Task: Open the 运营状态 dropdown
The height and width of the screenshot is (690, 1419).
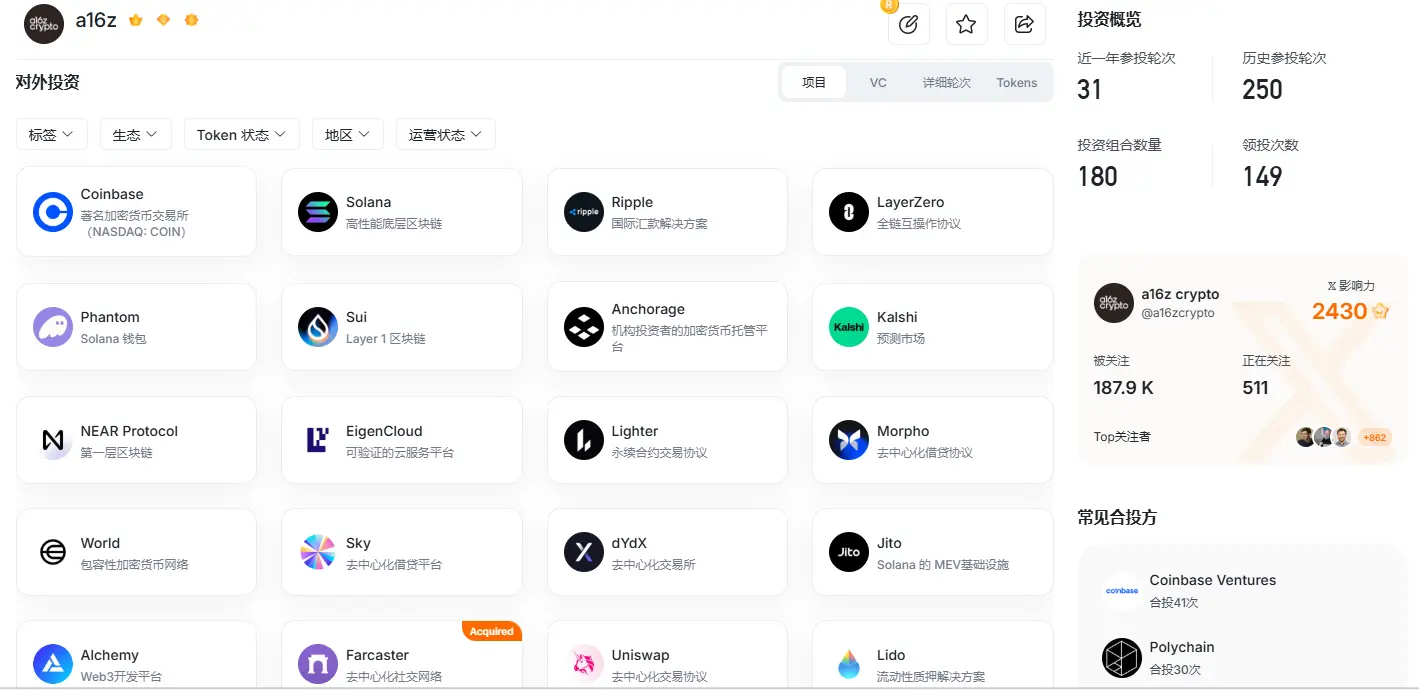Action: pos(445,133)
